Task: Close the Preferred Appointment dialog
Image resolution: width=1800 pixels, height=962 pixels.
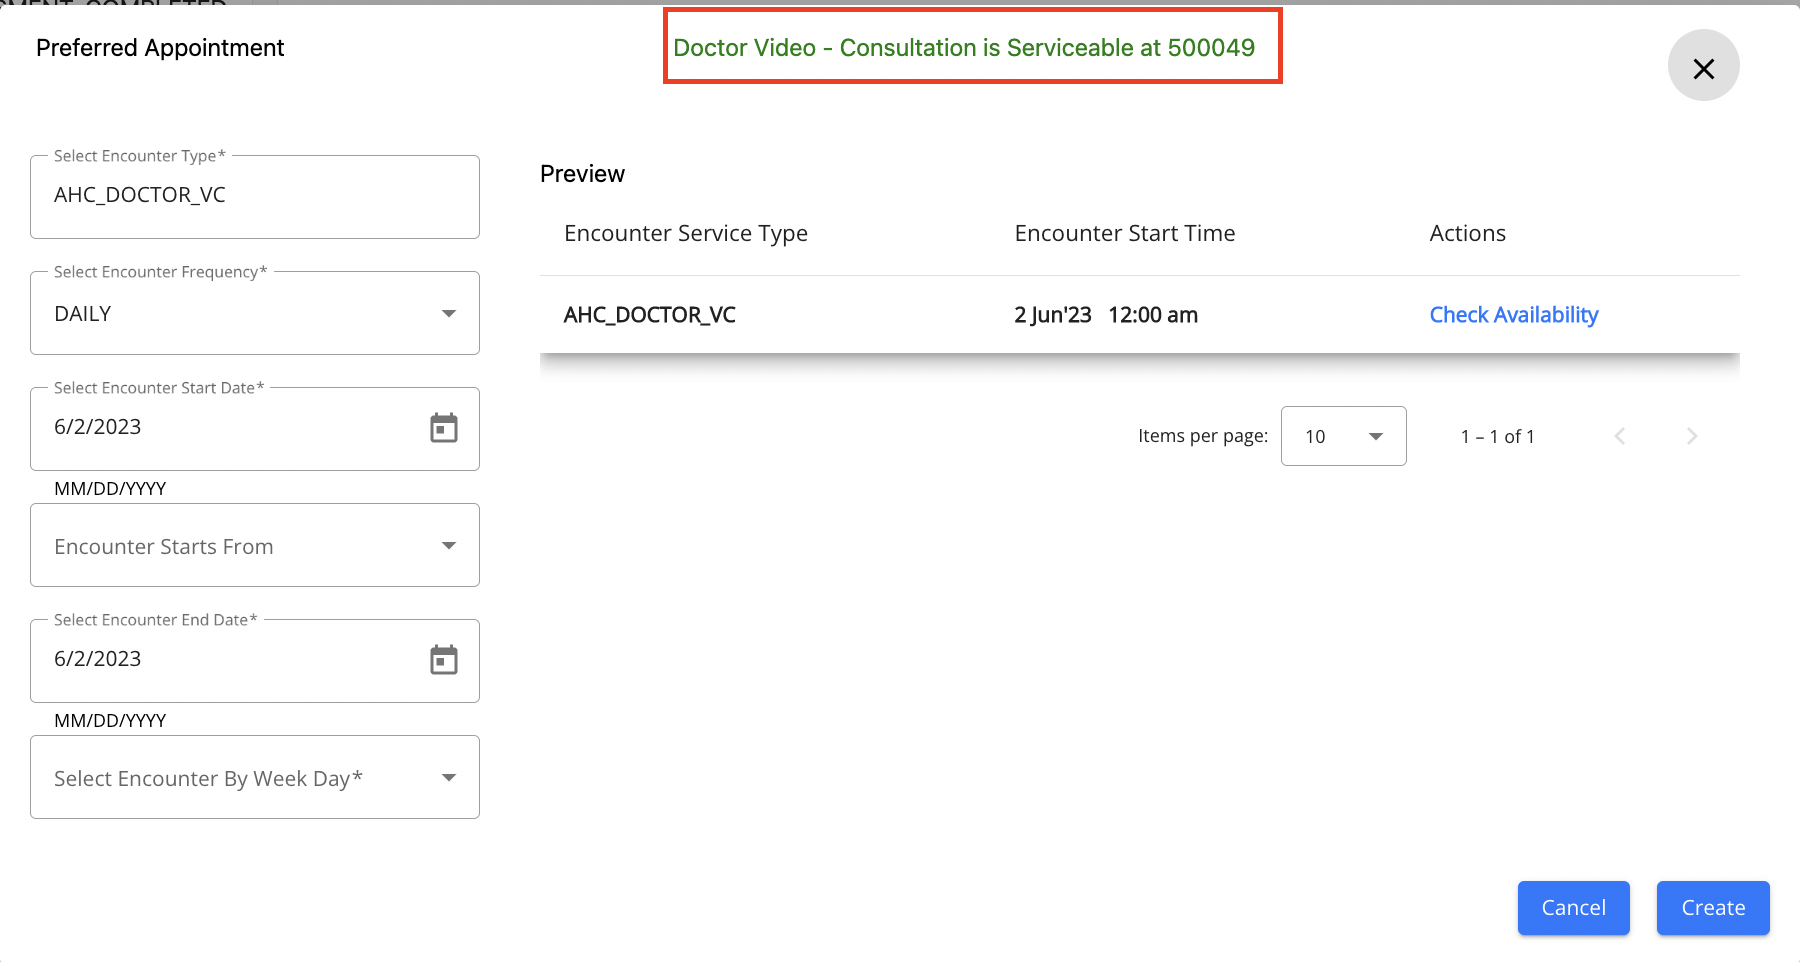Action: (x=1703, y=66)
